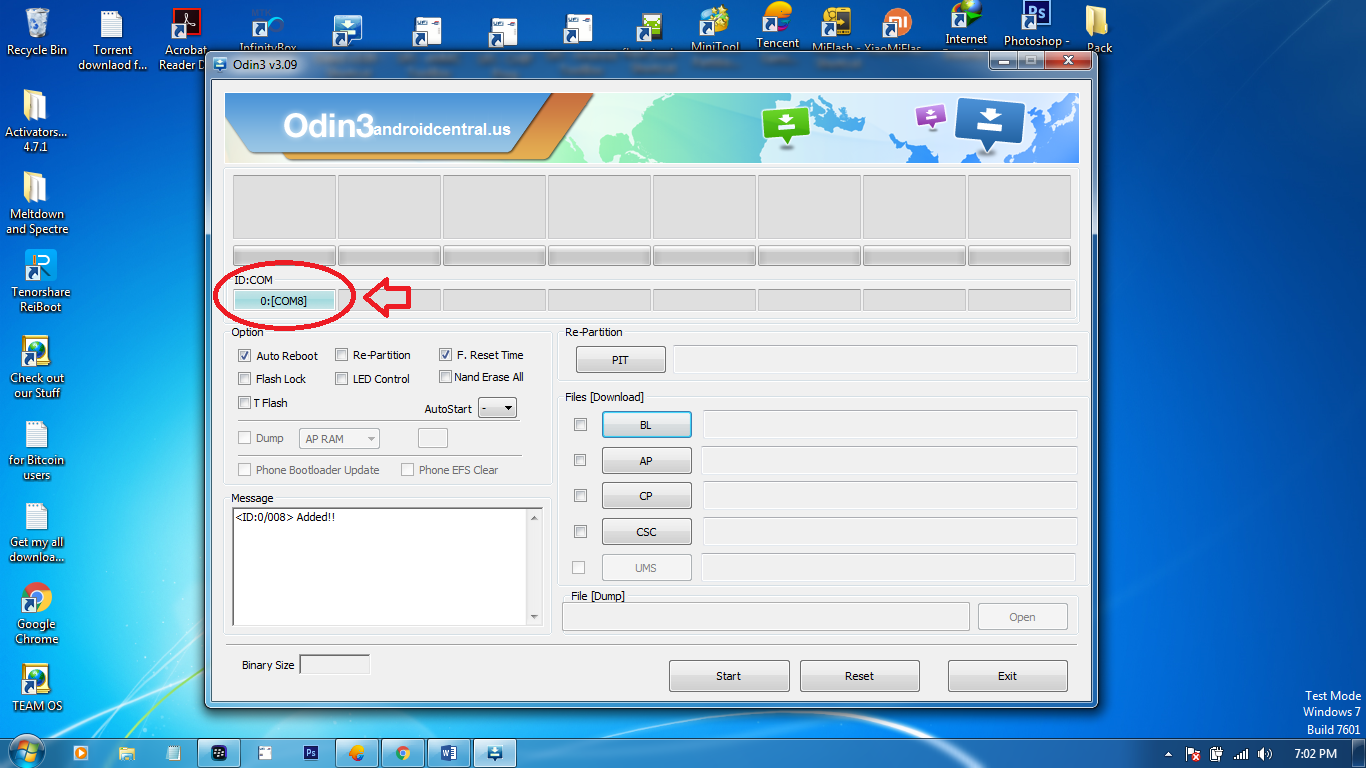The width and height of the screenshot is (1366, 768).
Task: Tick the checkbox beside the AP button
Action: (580, 460)
